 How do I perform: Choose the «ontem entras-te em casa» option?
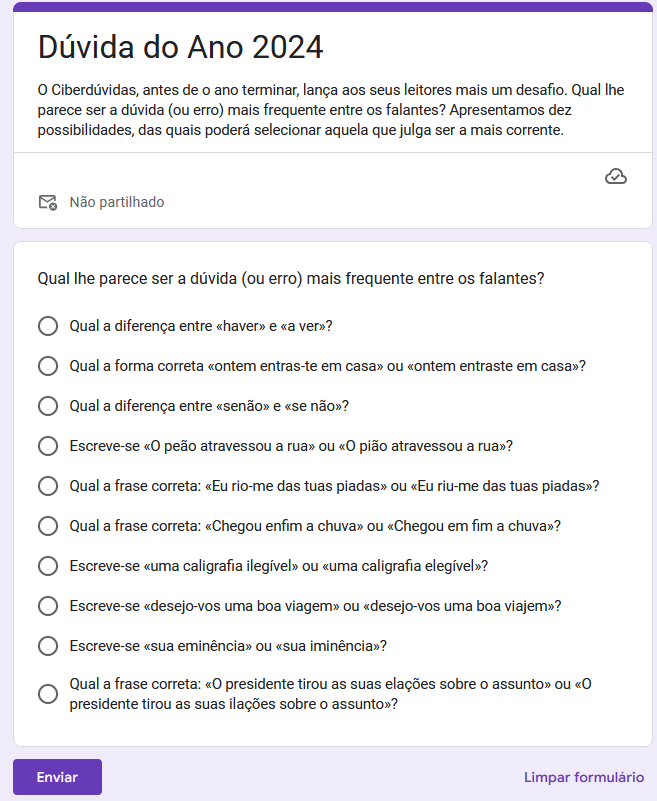pos(47,366)
